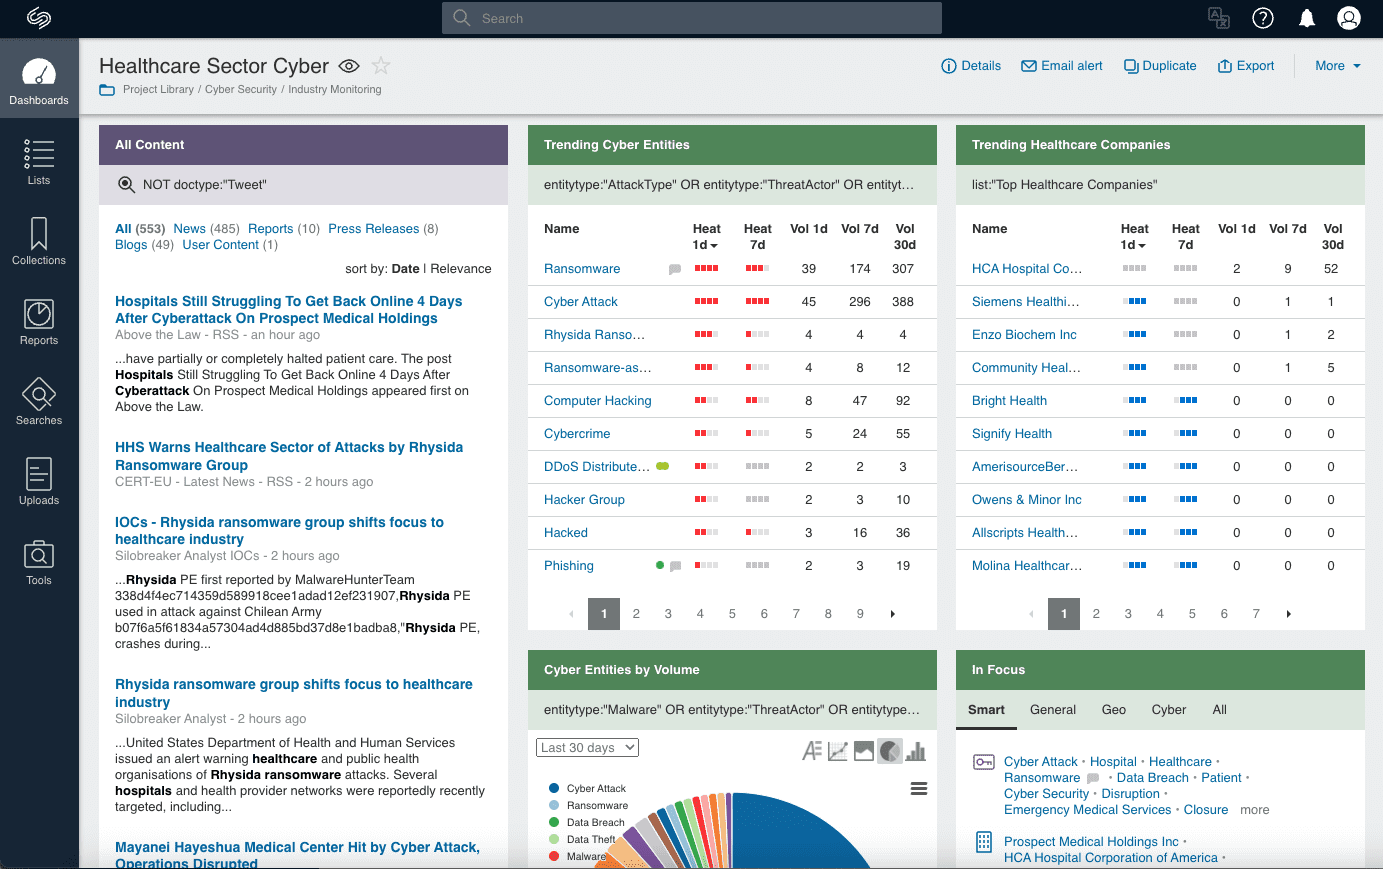Click the Details button
Screen dimensions: 1383x869
point(971,66)
